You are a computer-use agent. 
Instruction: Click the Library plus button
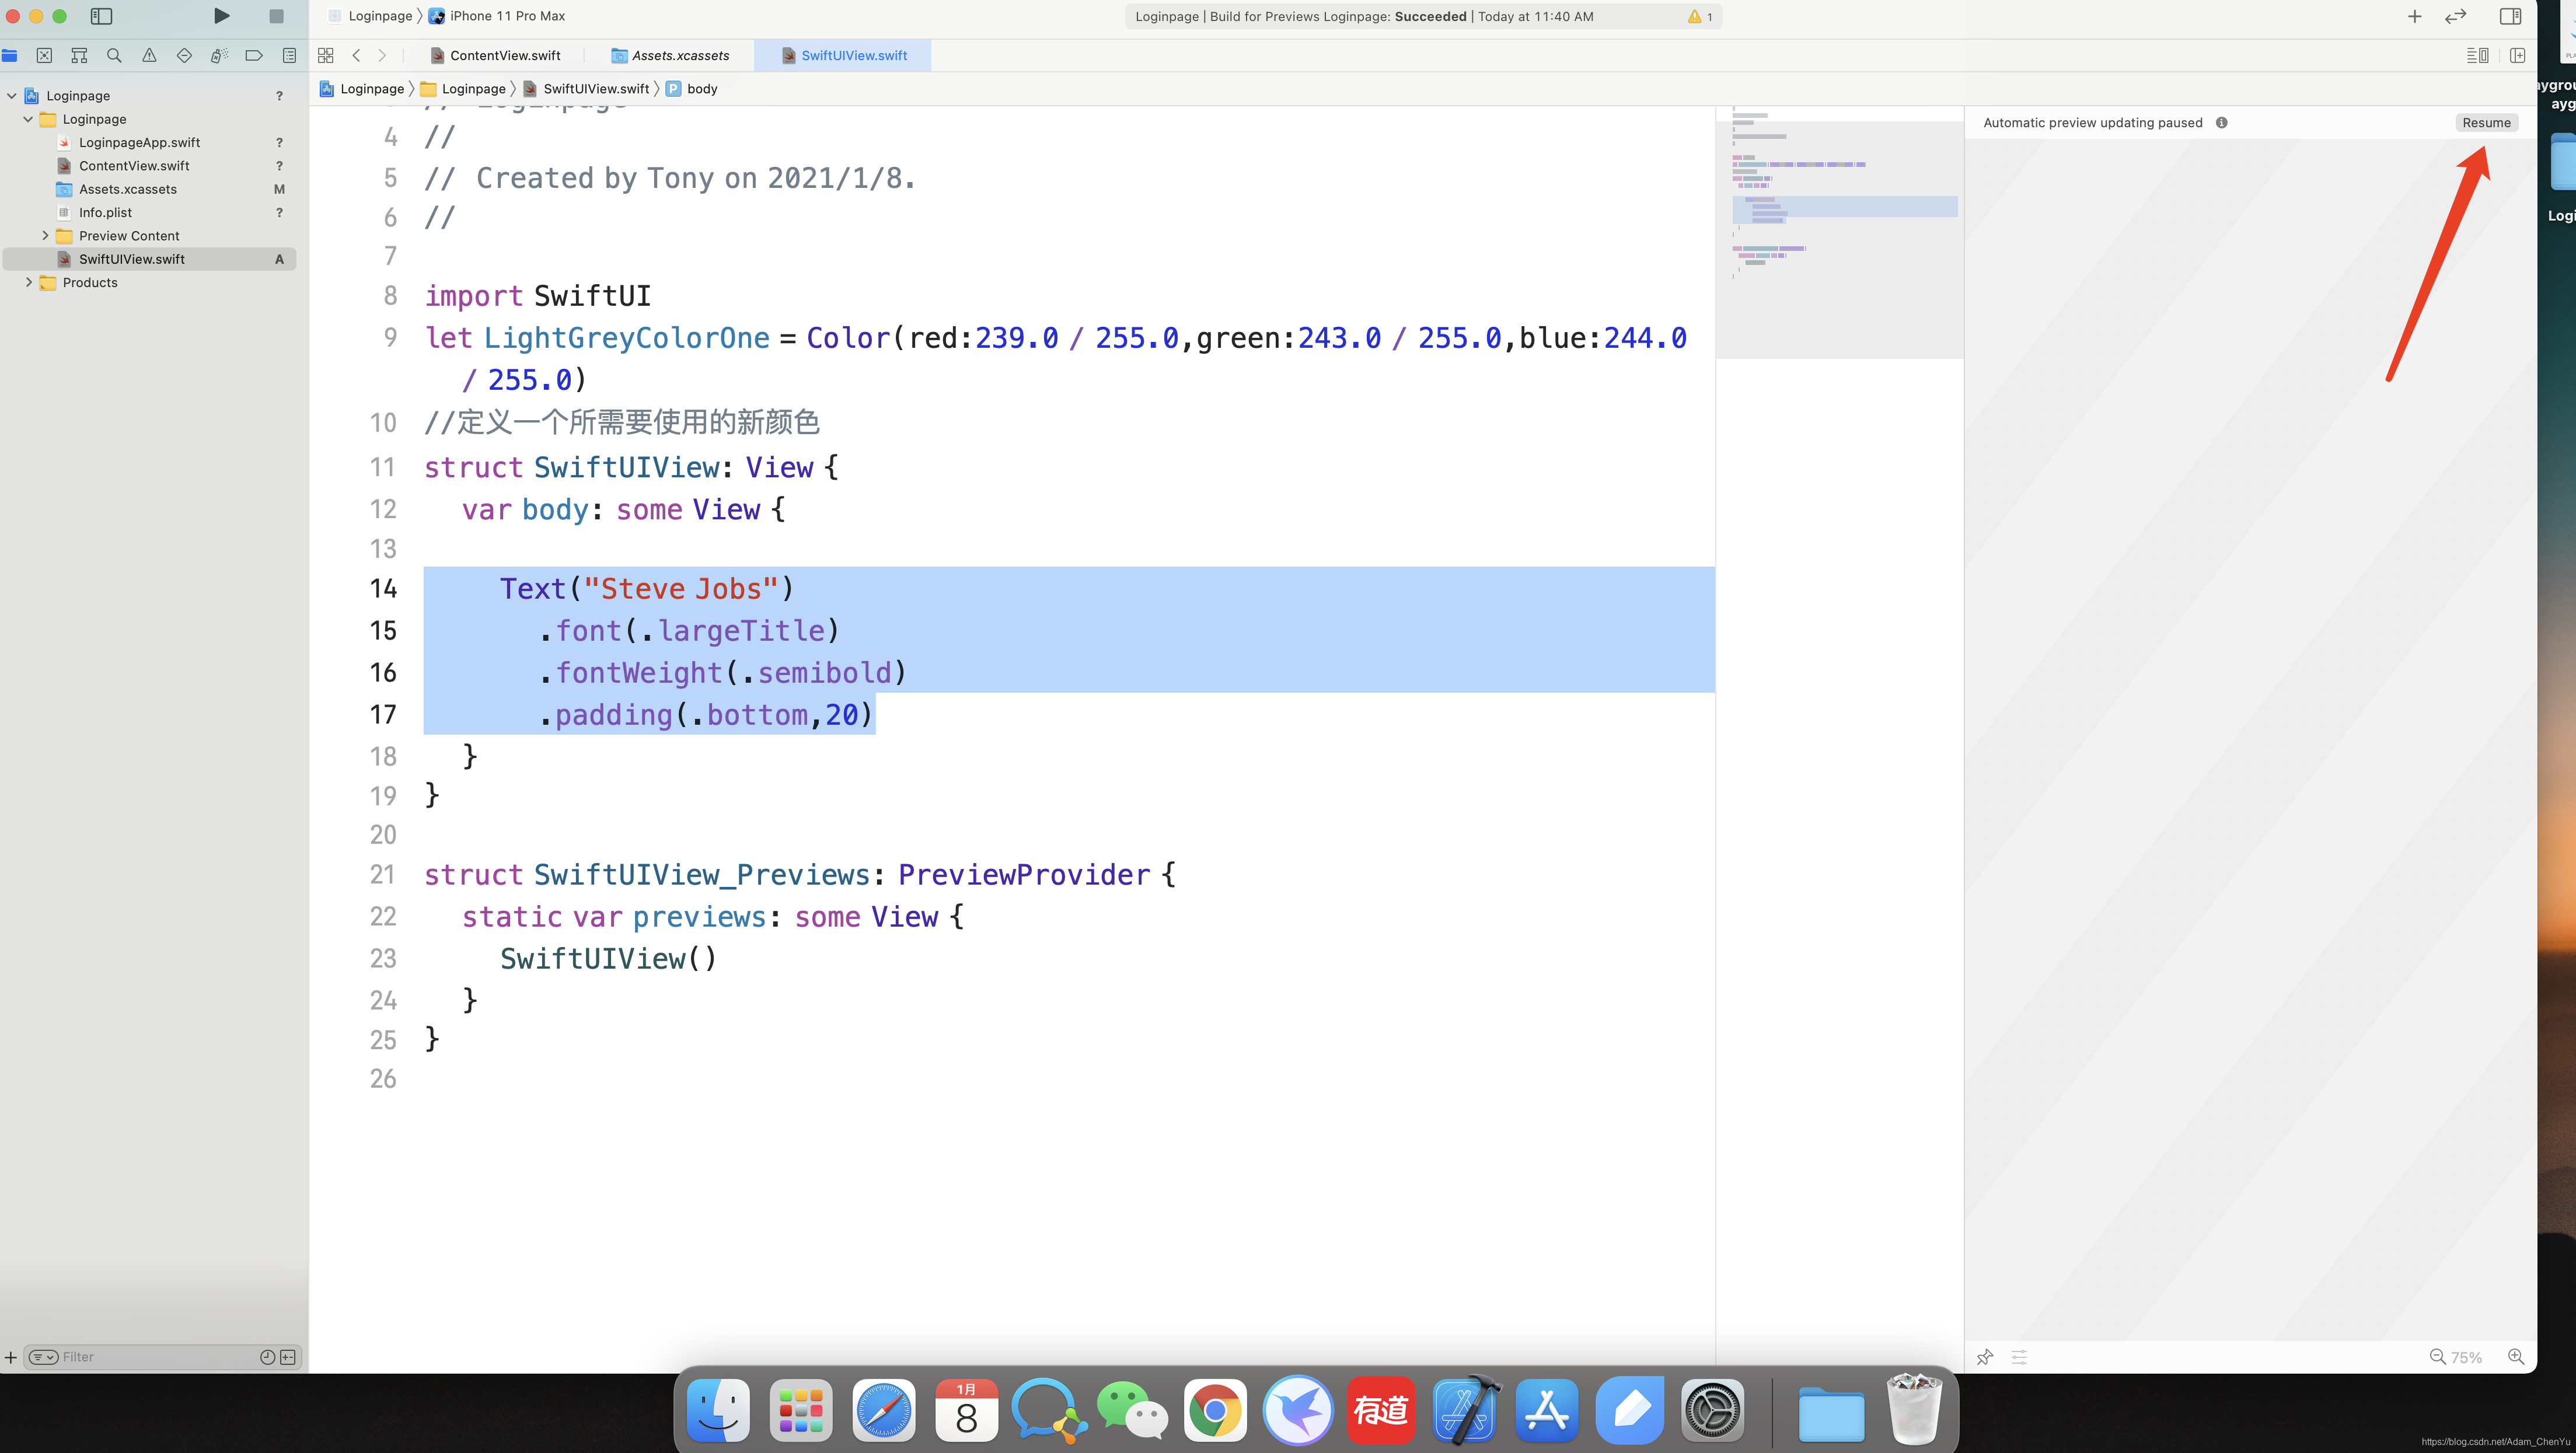click(2414, 16)
